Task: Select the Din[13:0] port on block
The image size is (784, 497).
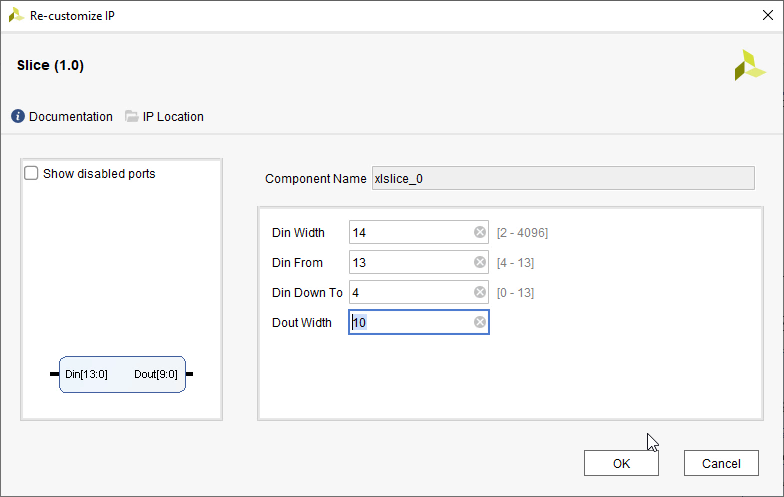Action: click(86, 374)
